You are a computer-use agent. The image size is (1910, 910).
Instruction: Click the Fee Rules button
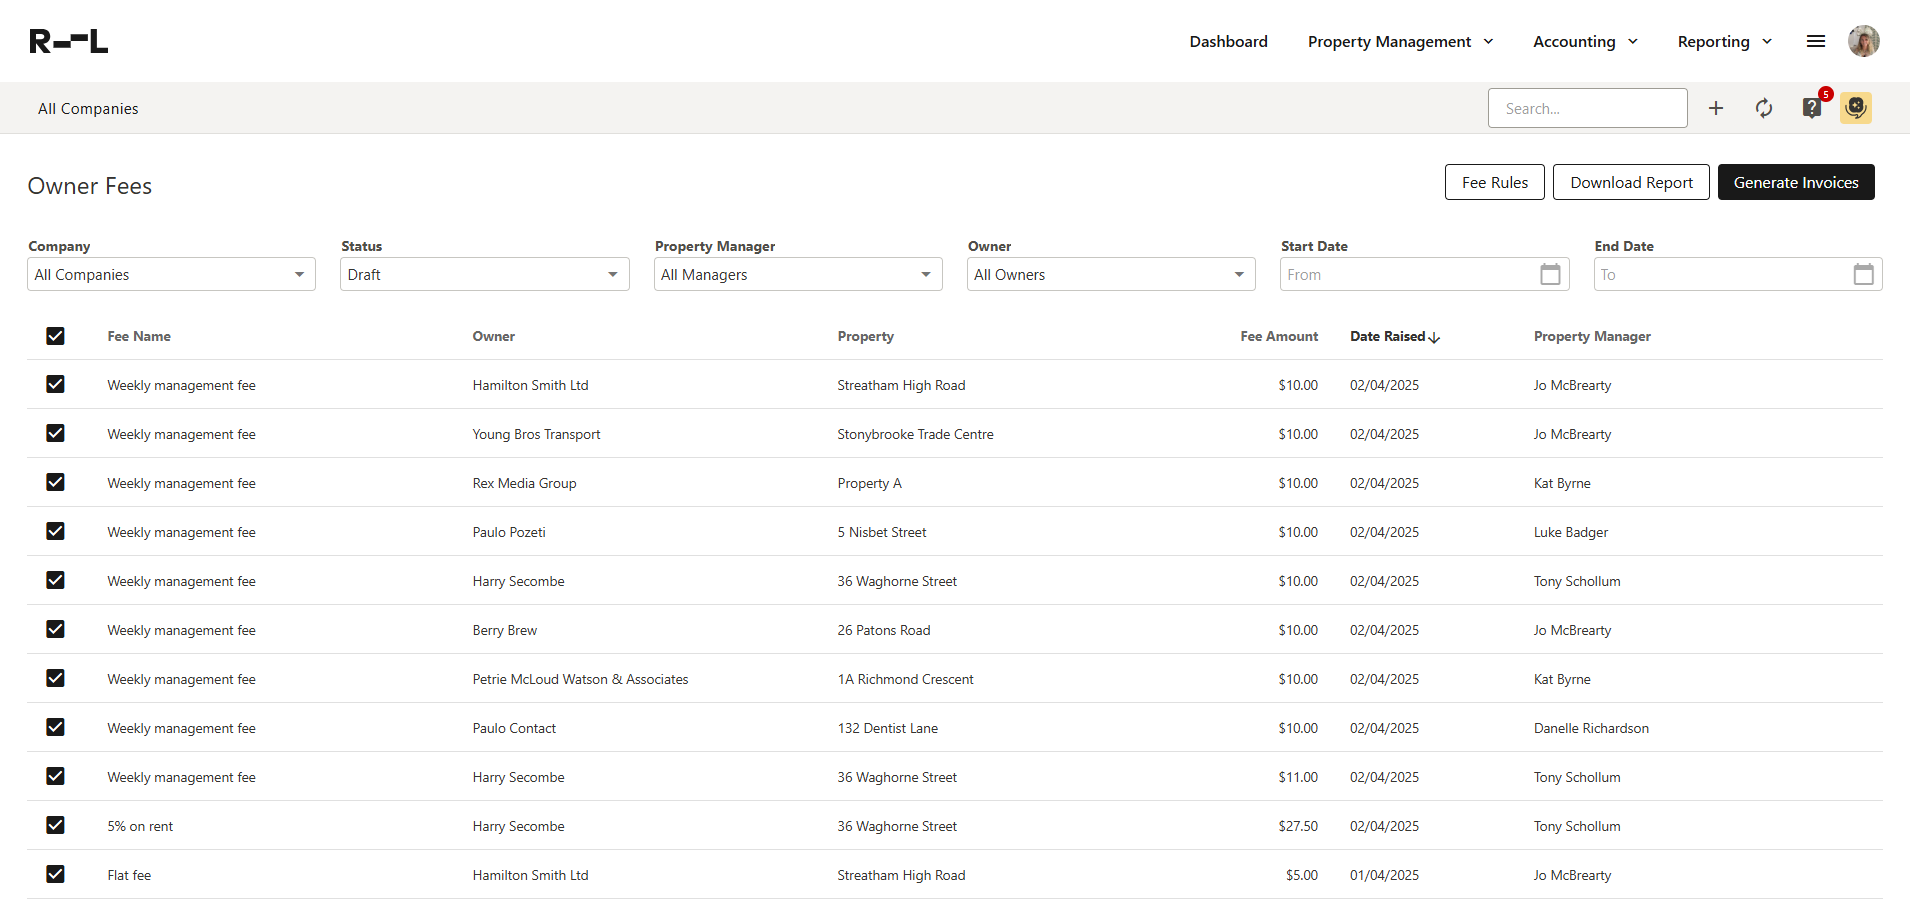coord(1494,182)
